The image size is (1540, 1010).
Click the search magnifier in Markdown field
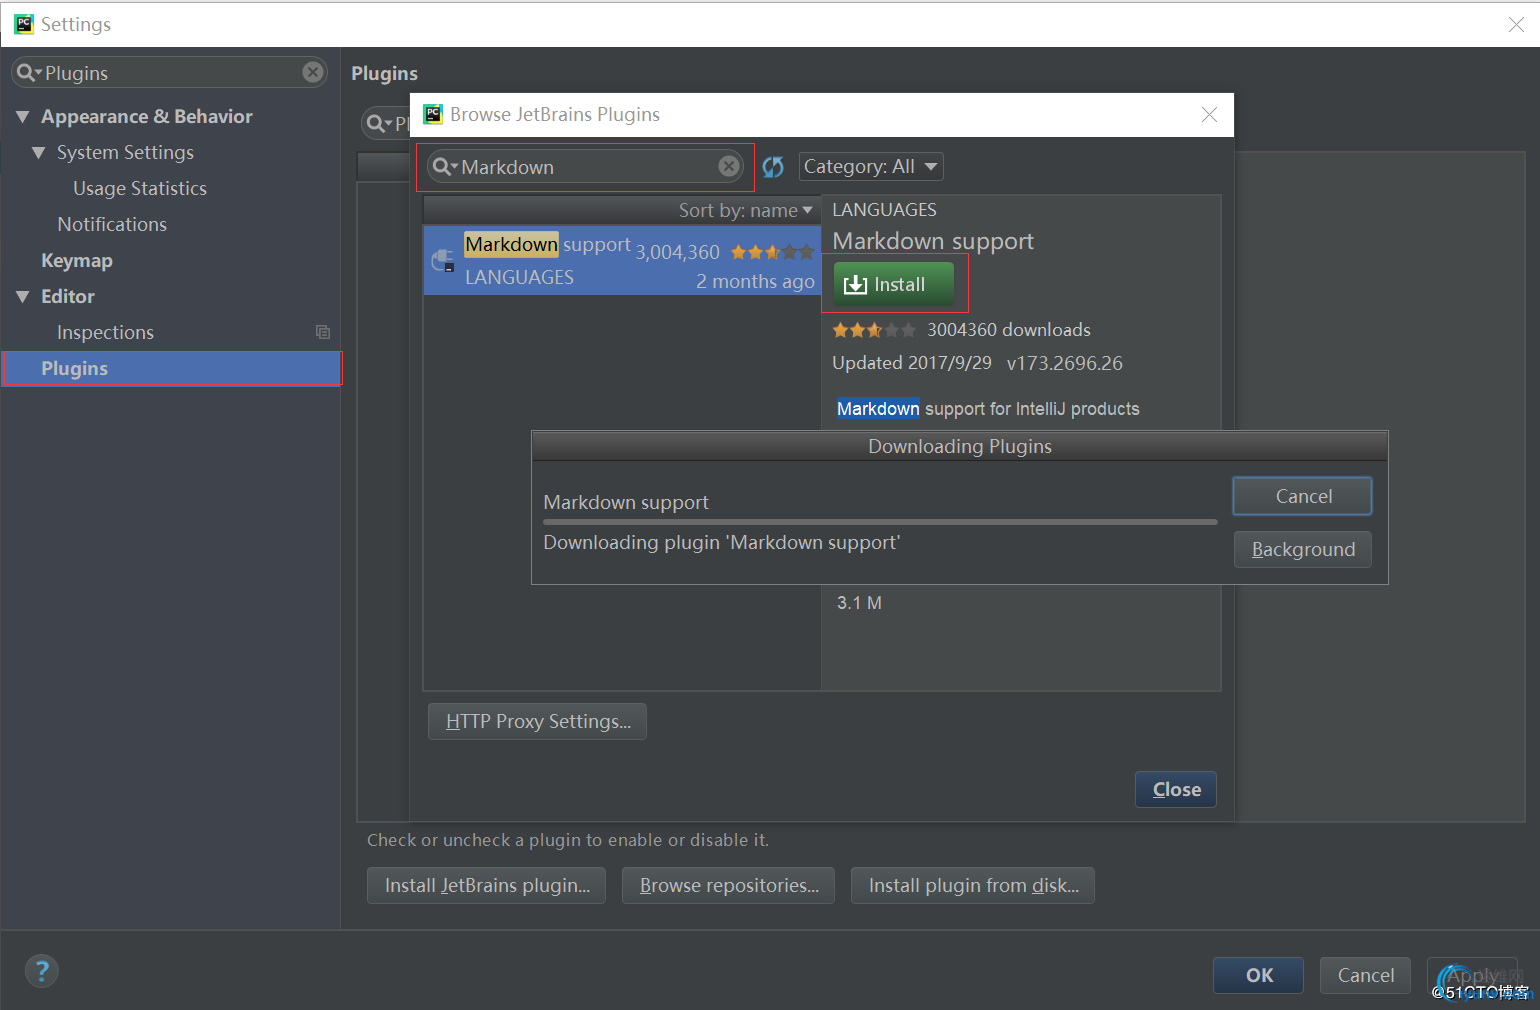point(444,167)
